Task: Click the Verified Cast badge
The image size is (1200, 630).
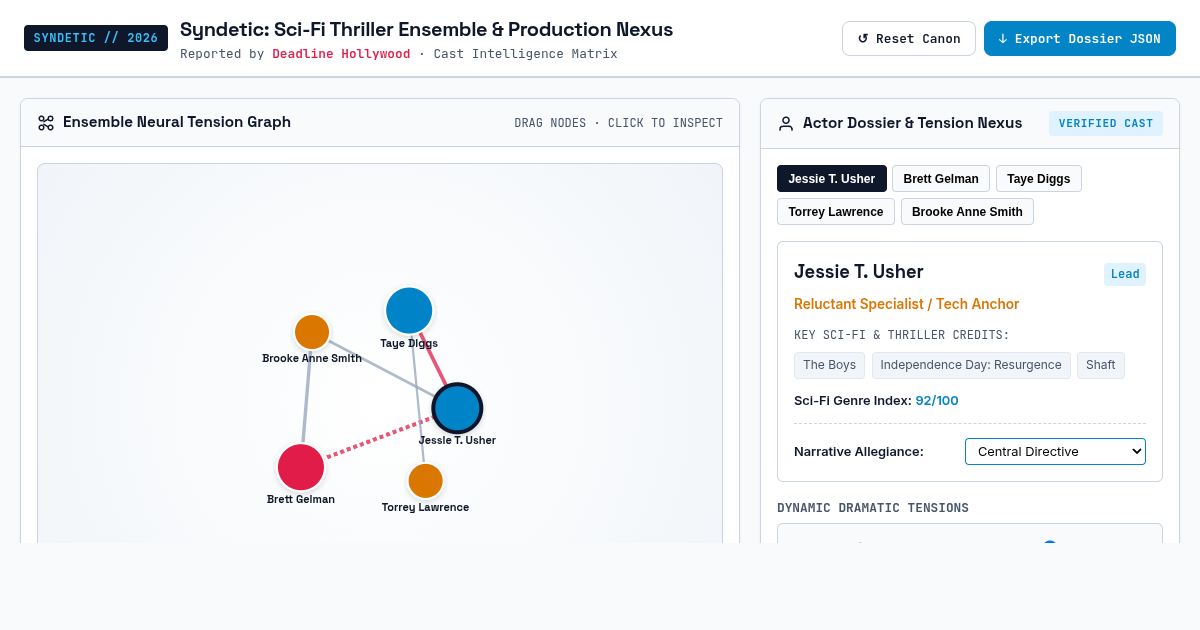Action: 1106,123
